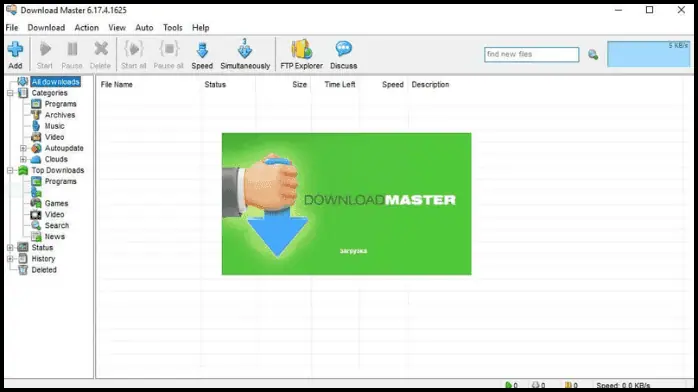
Task: Click the blue speed graph panel
Action: tap(649, 54)
